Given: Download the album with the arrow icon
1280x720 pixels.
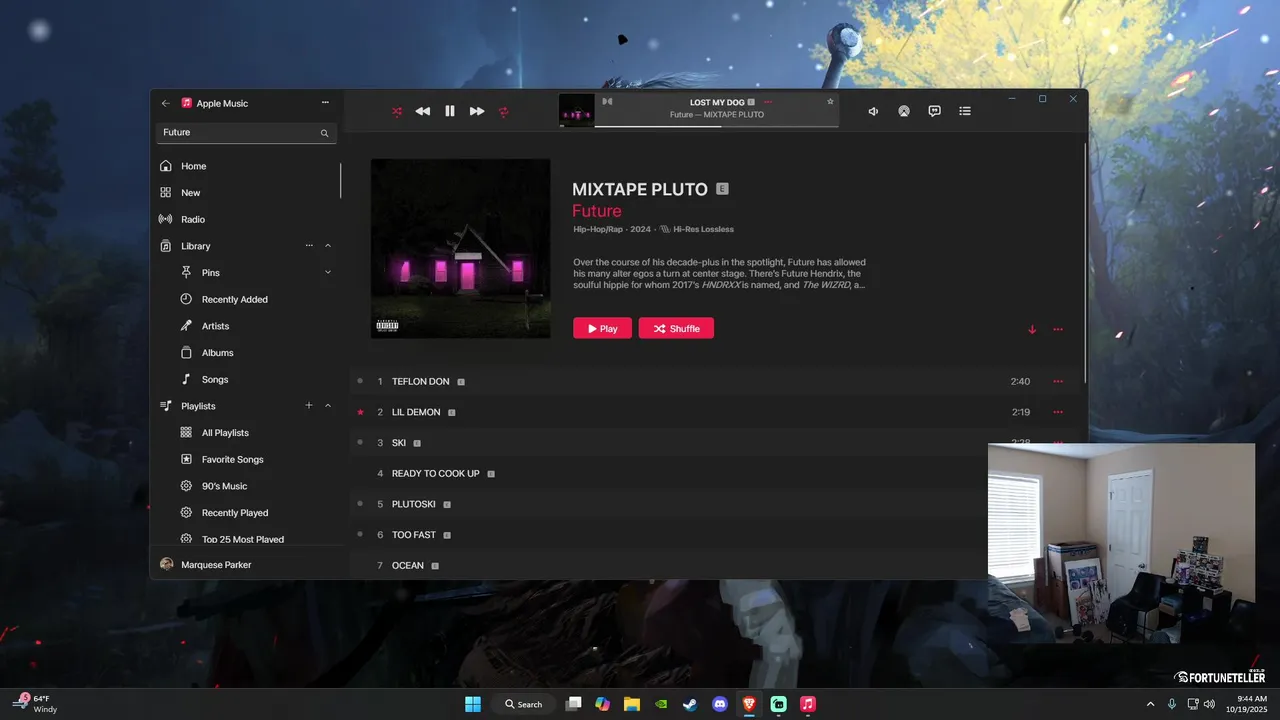Looking at the screenshot, I should [x=1032, y=329].
